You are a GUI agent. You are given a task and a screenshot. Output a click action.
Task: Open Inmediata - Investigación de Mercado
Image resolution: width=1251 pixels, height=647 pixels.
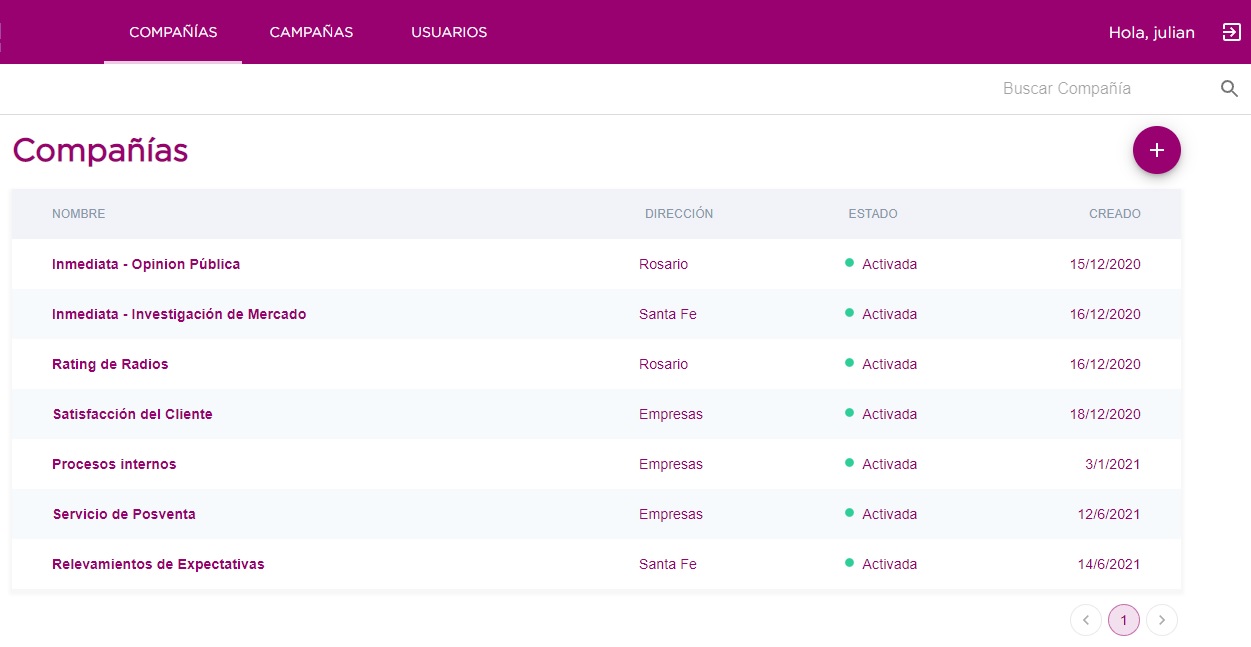click(x=179, y=314)
